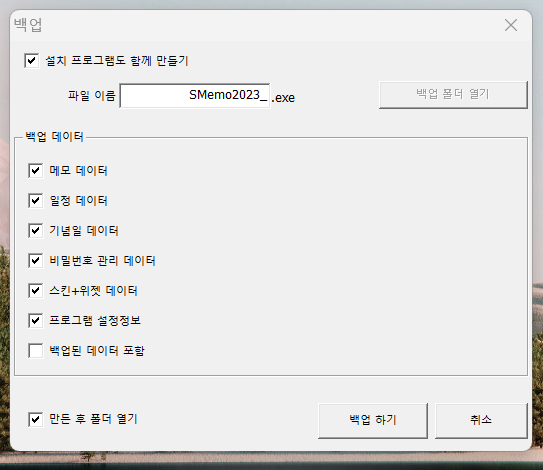Toggle the 메모 데이터 checkbox
Image resolution: width=543 pixels, height=470 pixels.
click(35, 171)
